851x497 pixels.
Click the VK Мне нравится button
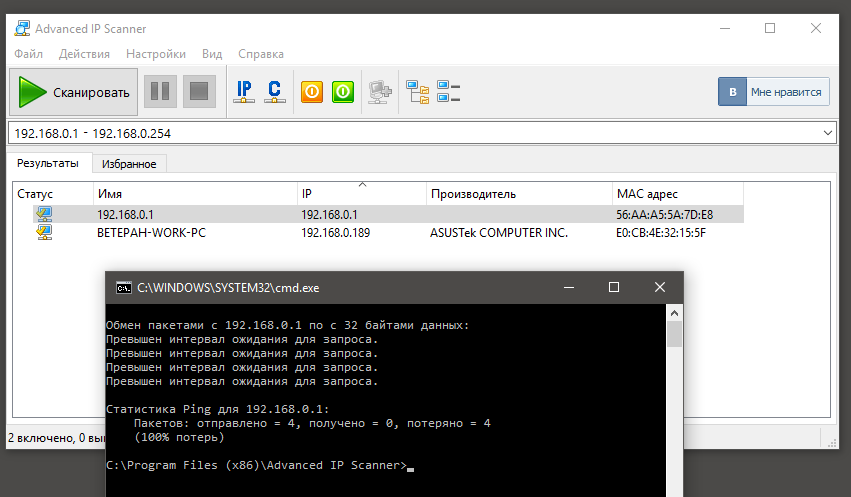click(x=774, y=92)
